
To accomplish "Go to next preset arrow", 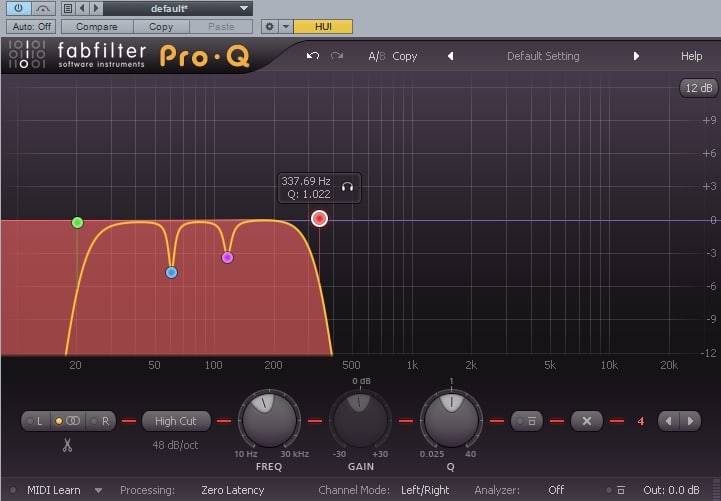I will (x=636, y=56).
